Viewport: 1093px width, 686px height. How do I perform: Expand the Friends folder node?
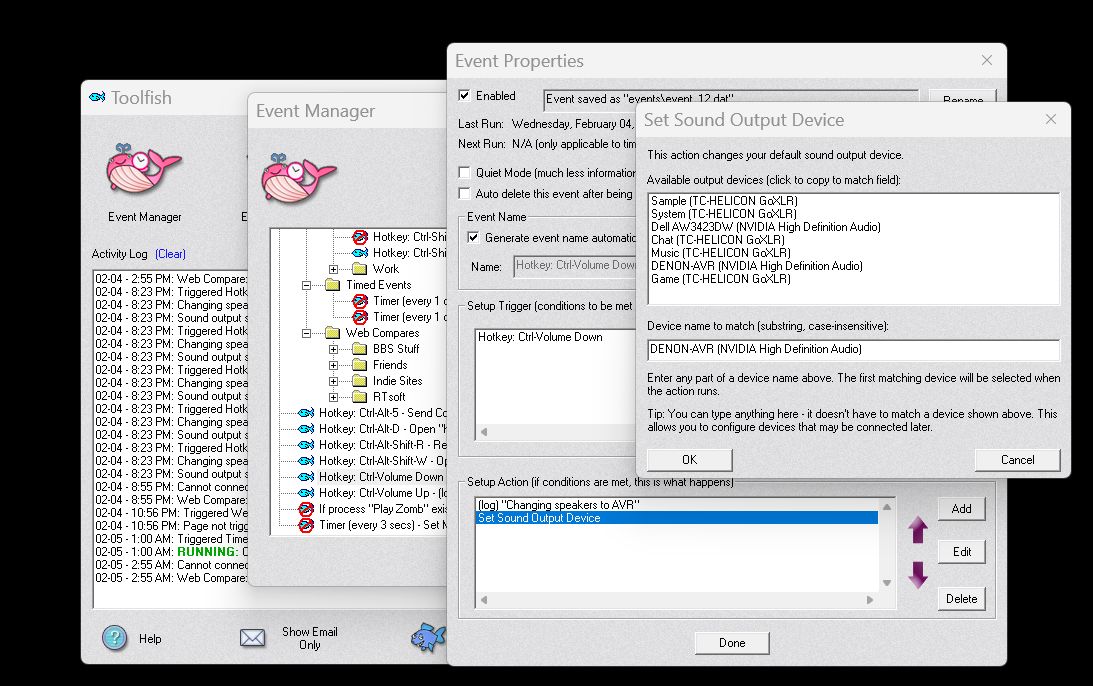(333, 365)
